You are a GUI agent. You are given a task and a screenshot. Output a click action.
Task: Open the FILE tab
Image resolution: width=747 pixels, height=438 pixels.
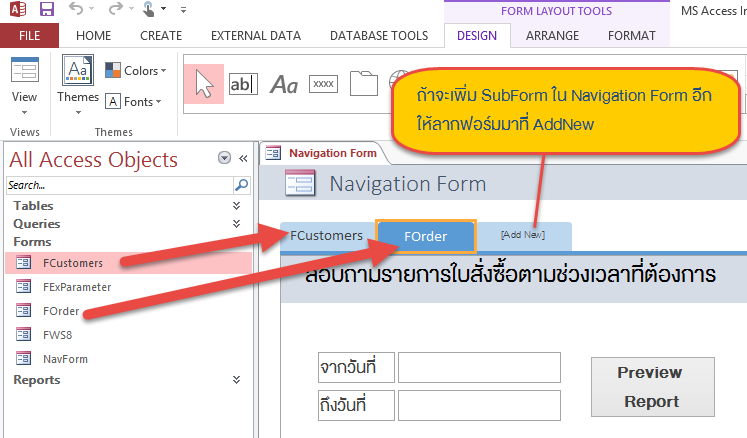click(x=30, y=36)
